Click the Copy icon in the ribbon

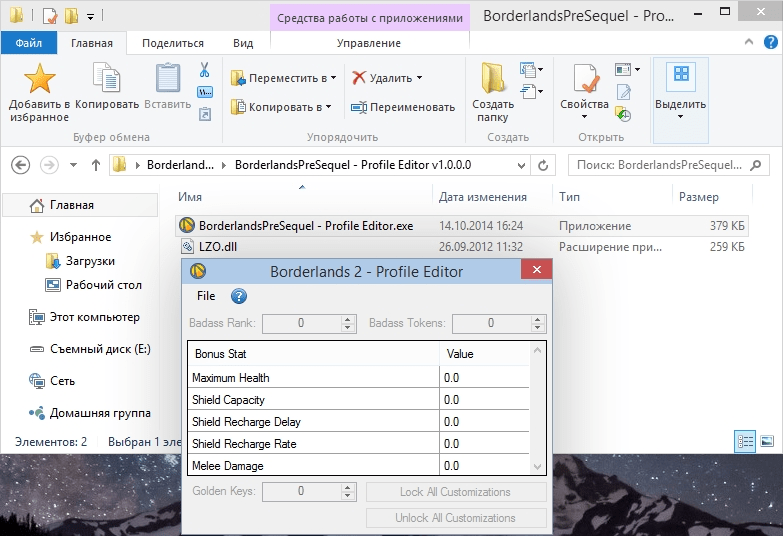pos(105,80)
